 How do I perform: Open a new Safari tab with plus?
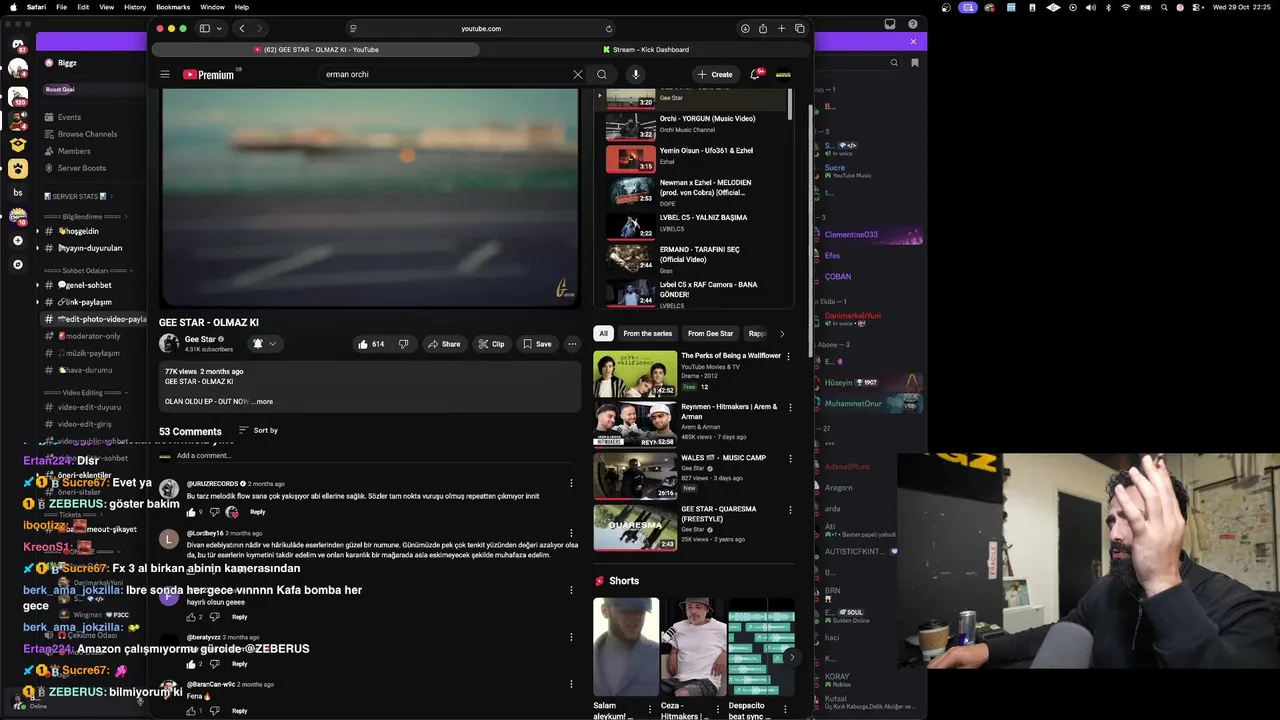click(x=782, y=29)
